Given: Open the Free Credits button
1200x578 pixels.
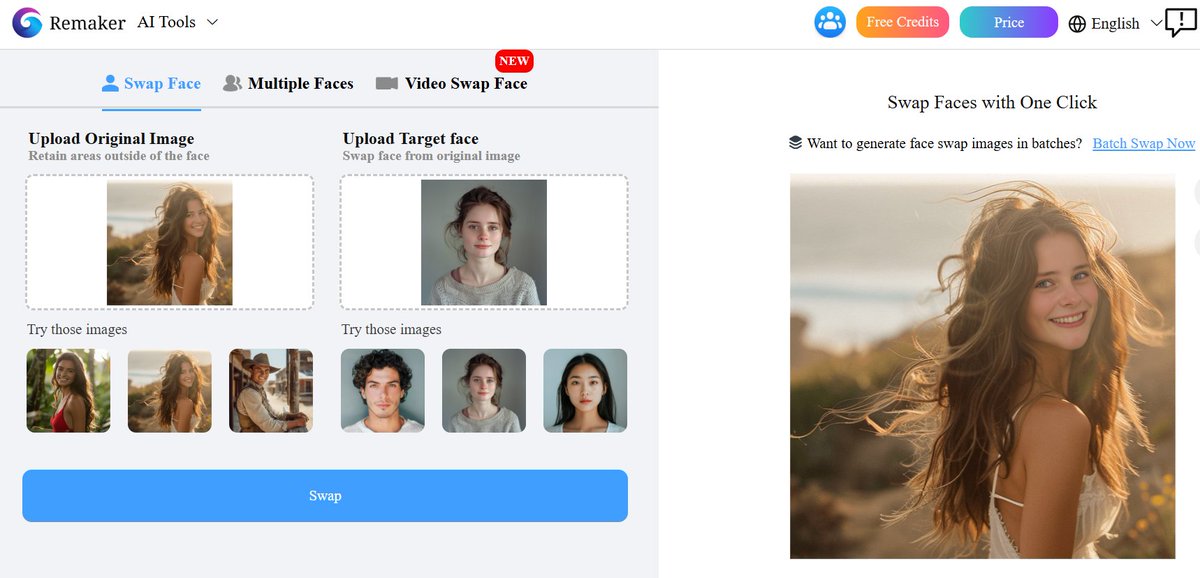Looking at the screenshot, I should pos(902,22).
